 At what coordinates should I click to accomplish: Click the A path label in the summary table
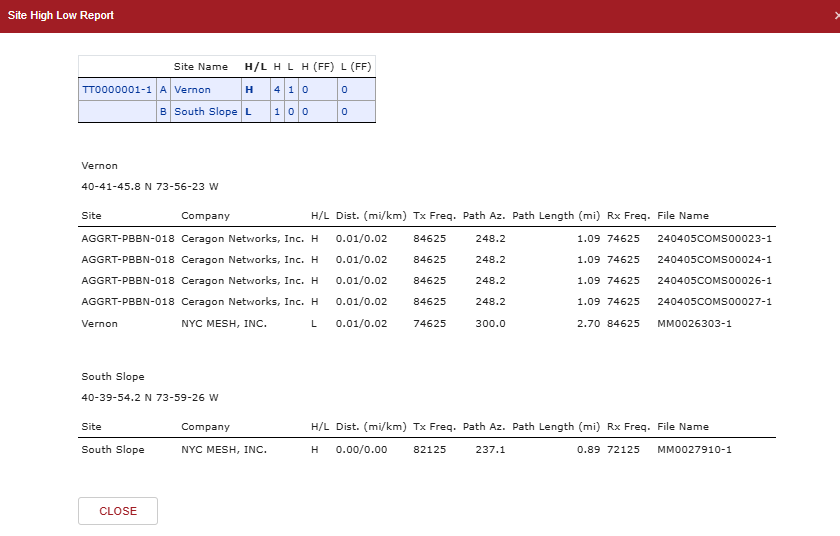point(163,90)
